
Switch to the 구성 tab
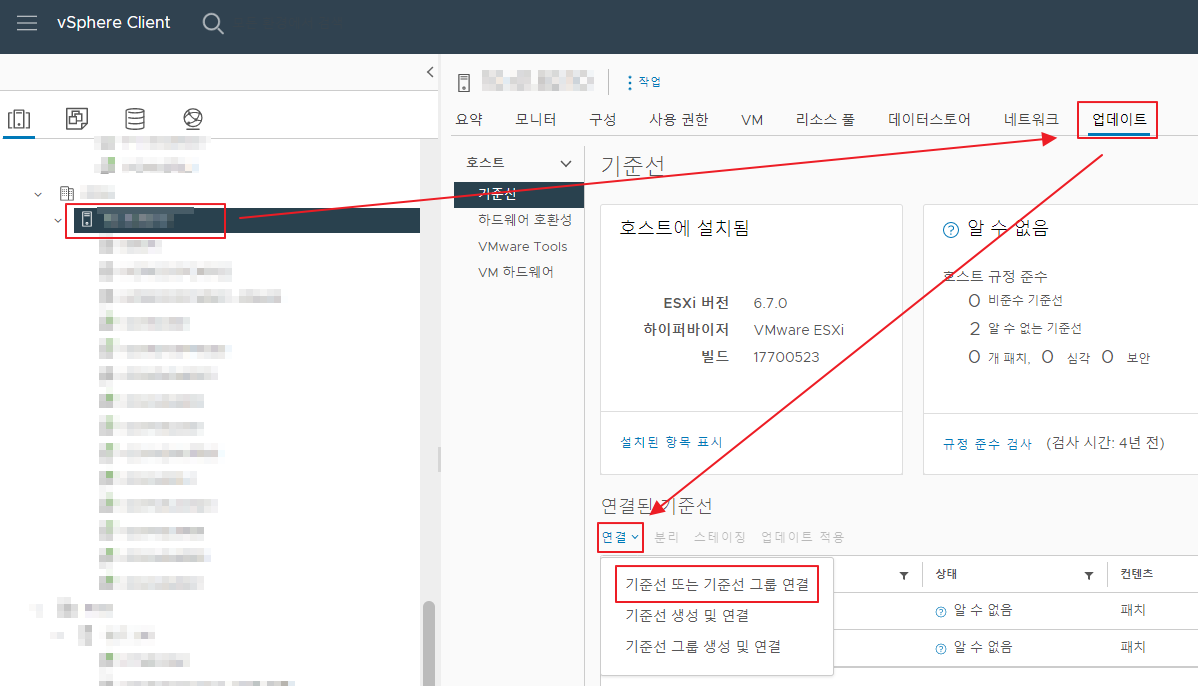602,119
